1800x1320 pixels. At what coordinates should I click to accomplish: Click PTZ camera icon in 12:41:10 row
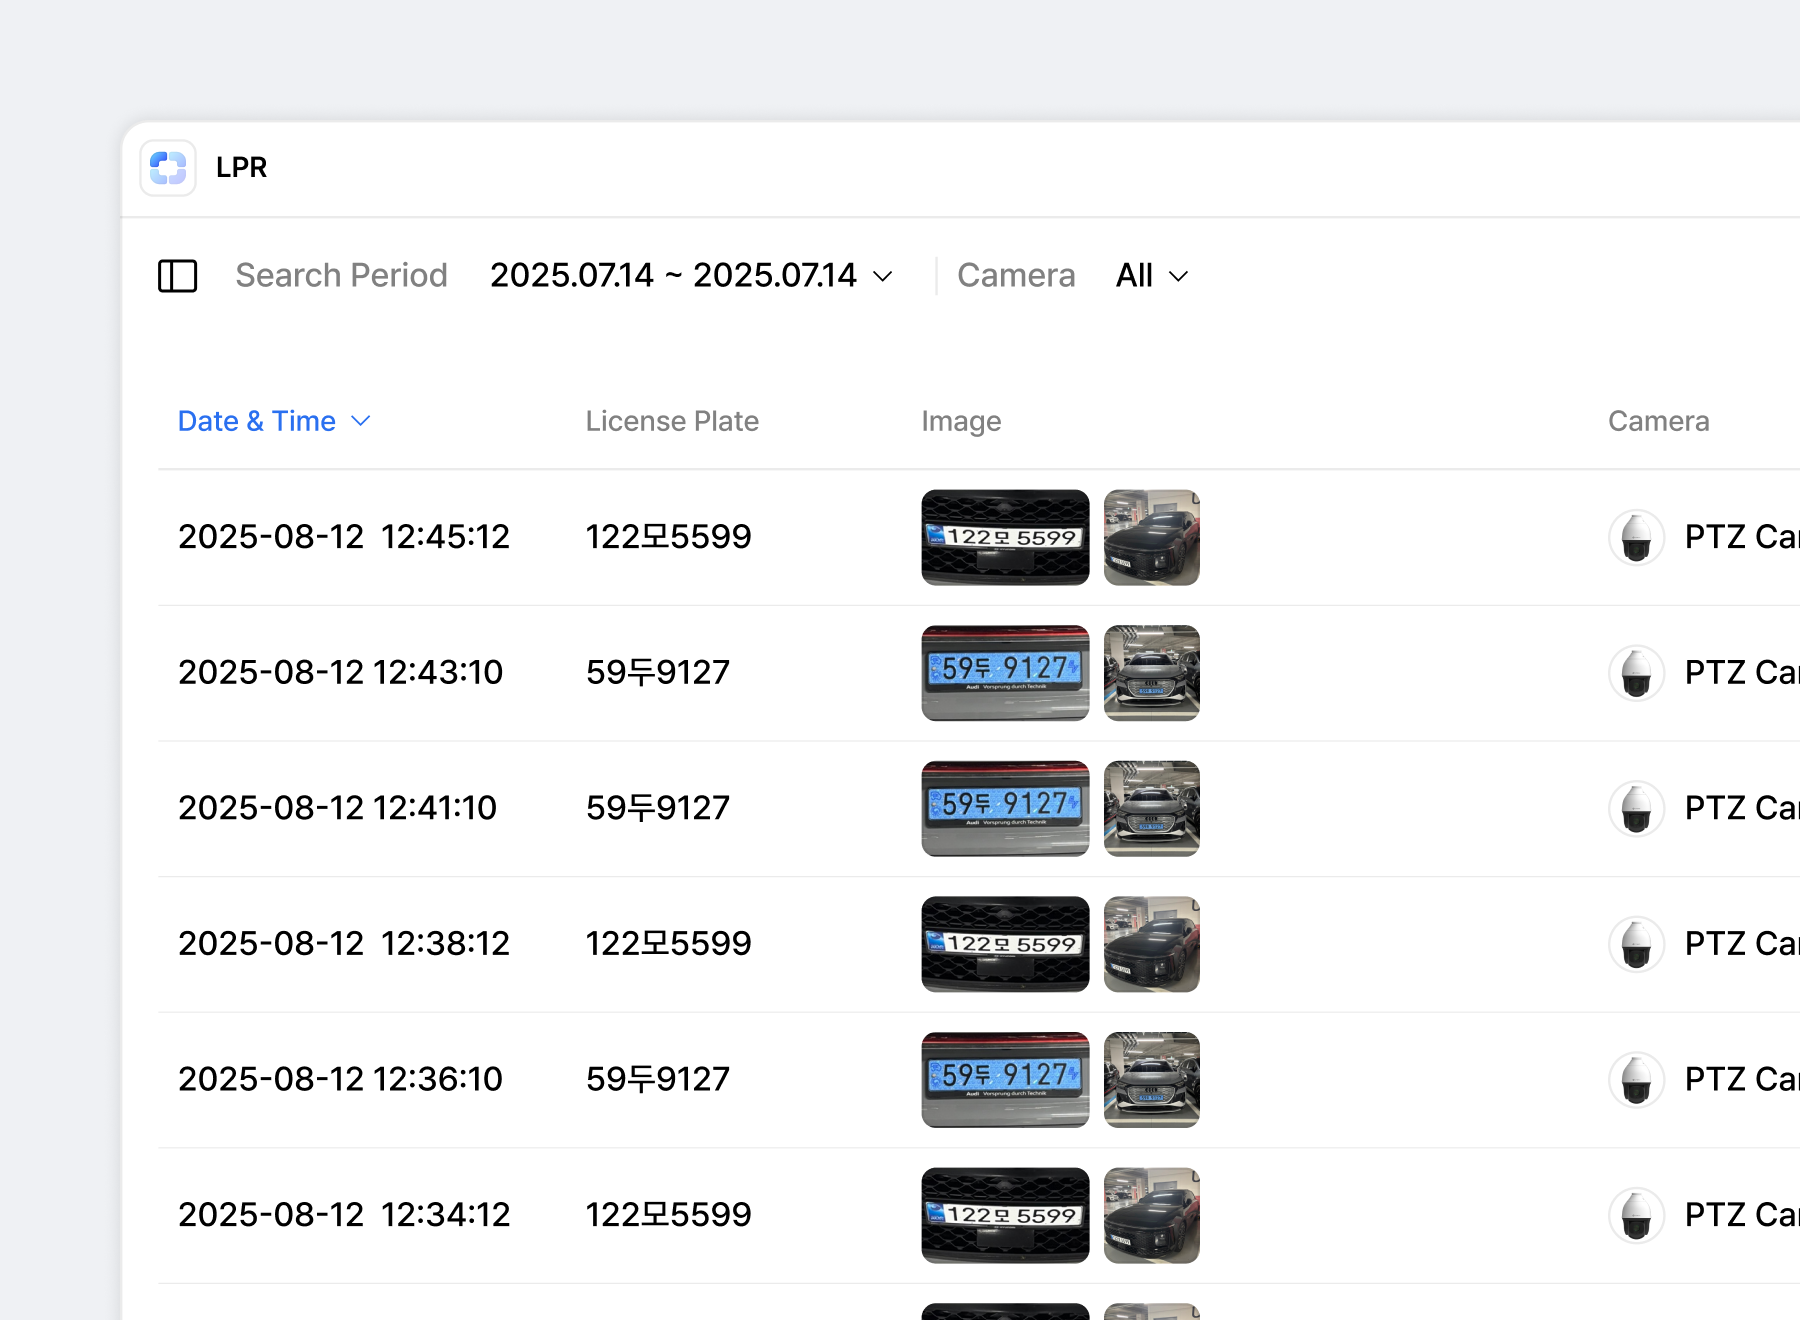(x=1636, y=808)
